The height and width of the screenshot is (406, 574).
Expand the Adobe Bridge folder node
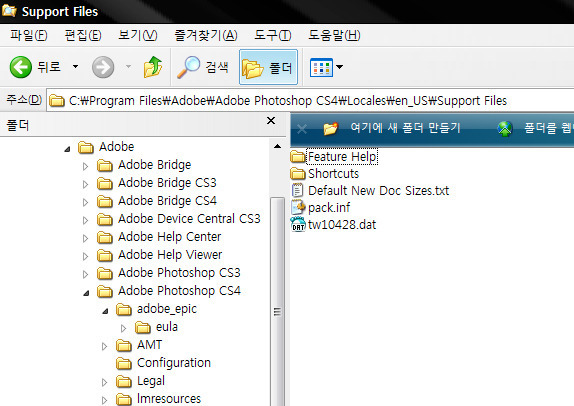85,167
